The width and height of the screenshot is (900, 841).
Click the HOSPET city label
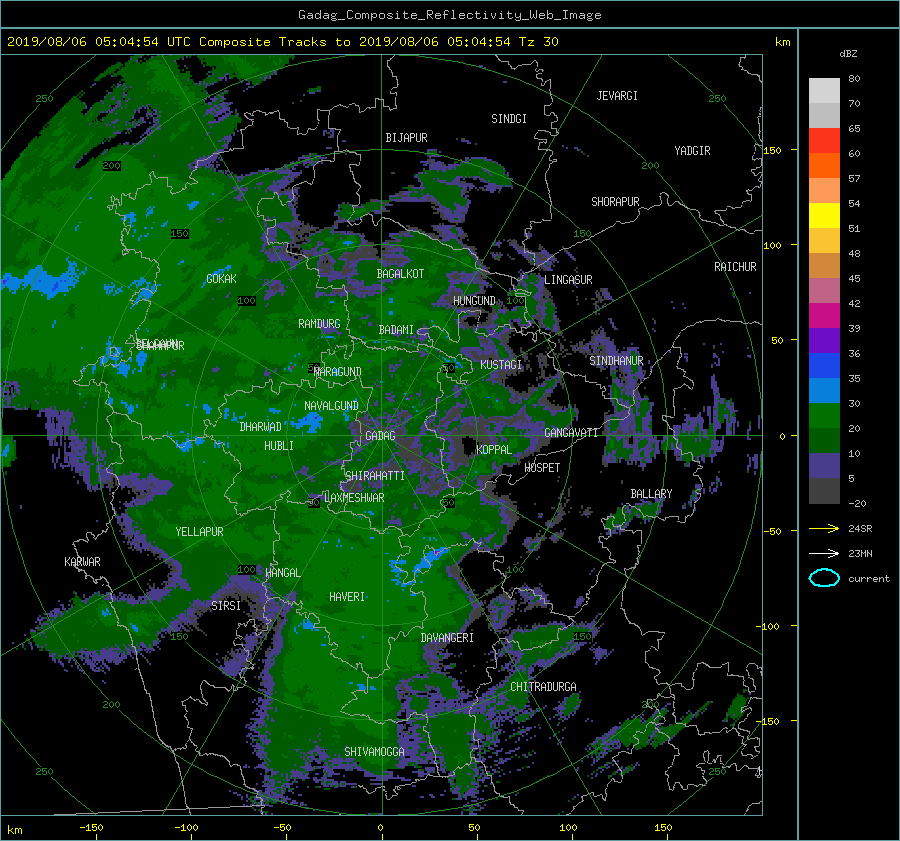pyautogui.click(x=542, y=468)
